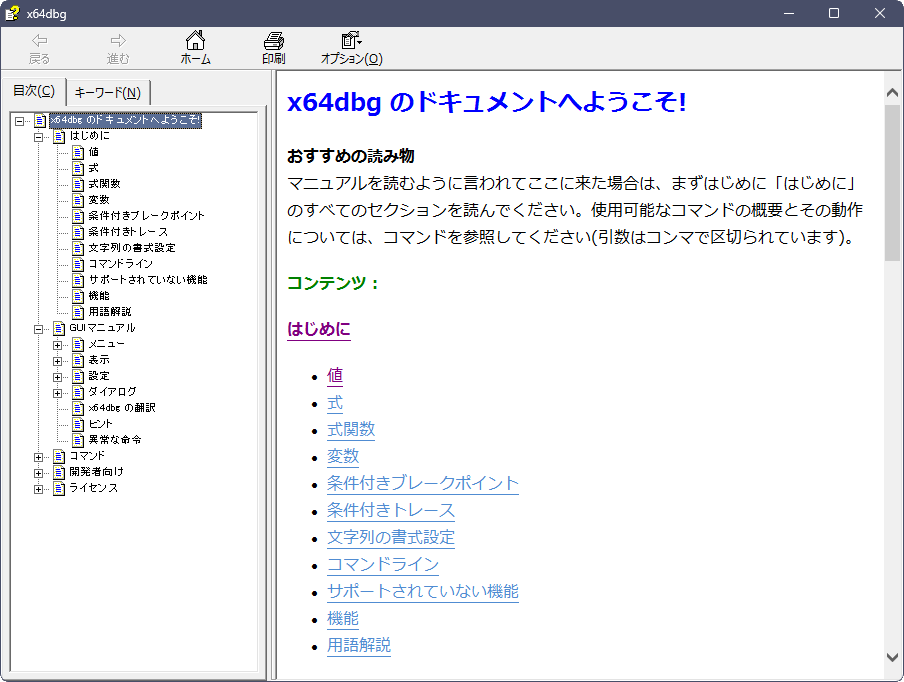This screenshot has width=904, height=682.
Task: Click the x64dbg help app icon in title bar
Action: pos(12,13)
